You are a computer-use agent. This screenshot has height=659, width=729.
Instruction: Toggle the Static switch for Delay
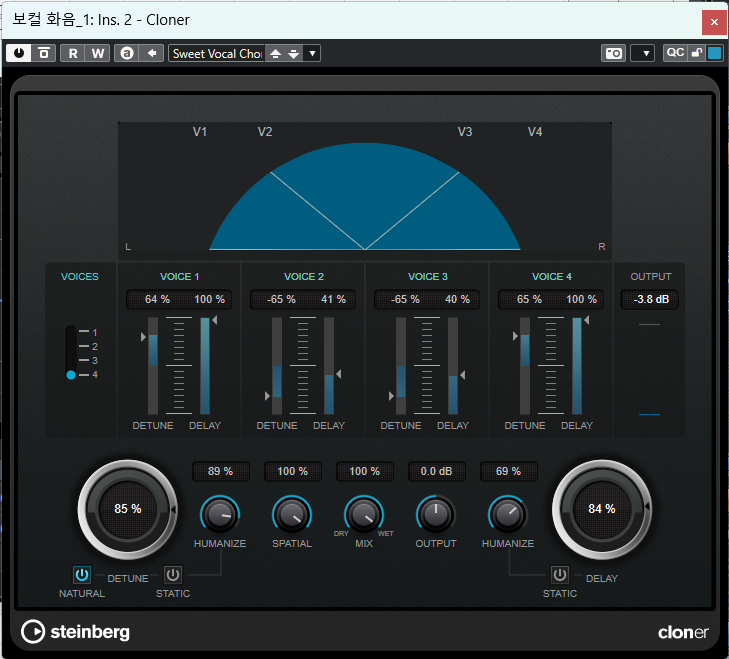560,575
